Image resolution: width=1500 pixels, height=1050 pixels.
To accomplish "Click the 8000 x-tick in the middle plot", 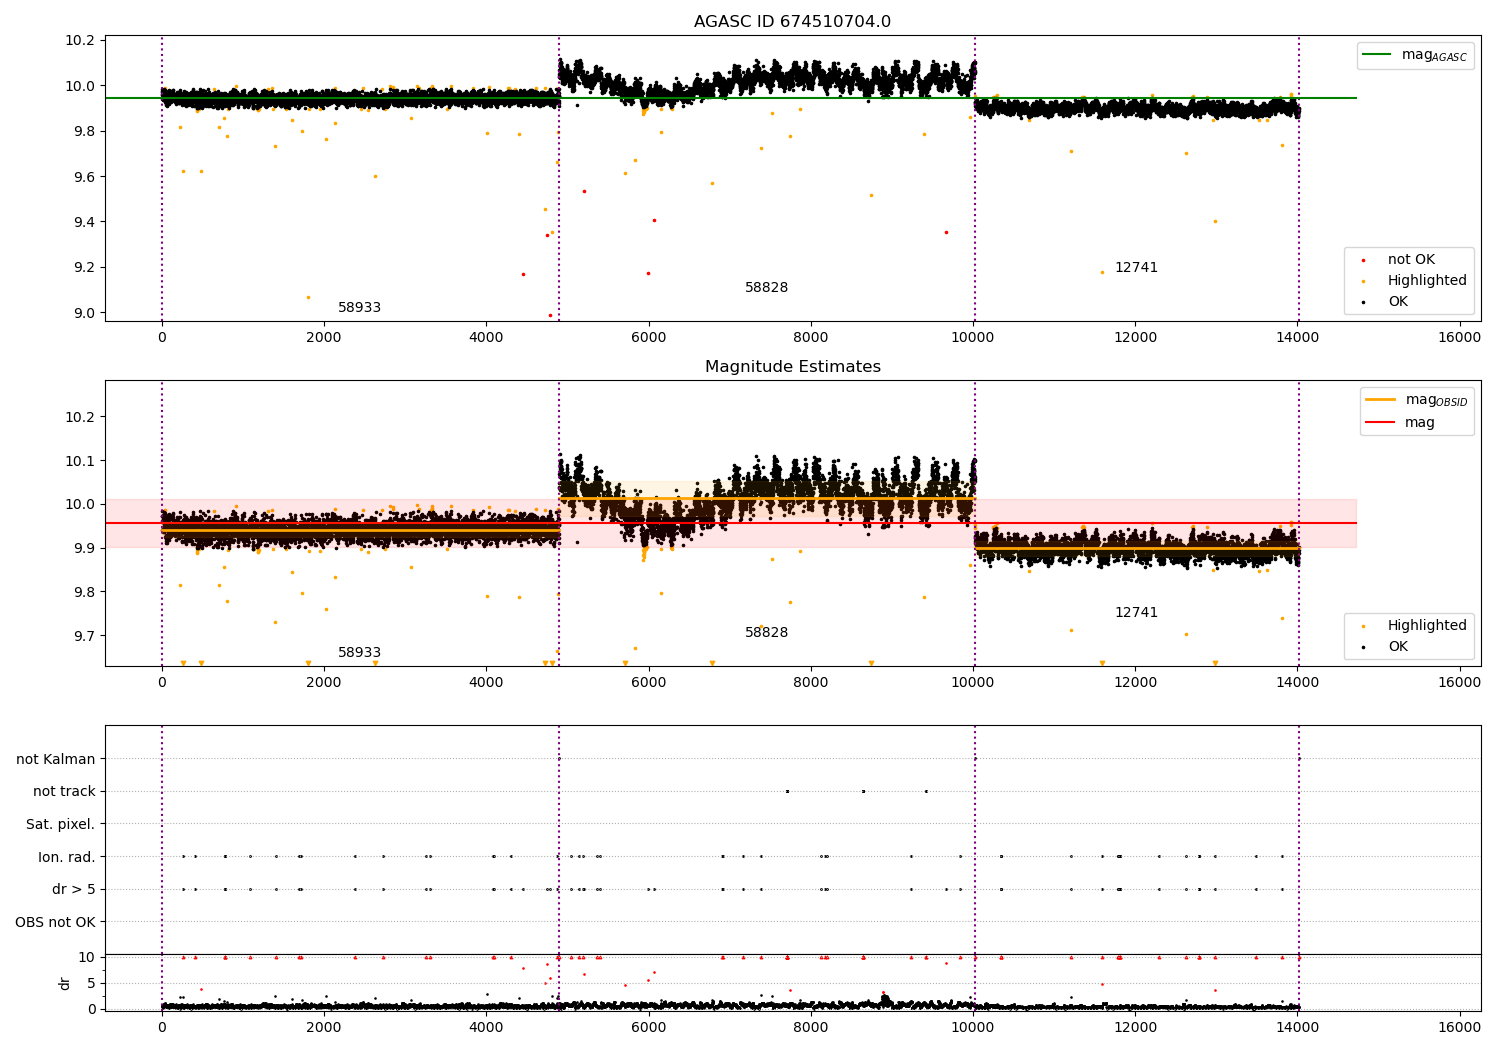I will (811, 682).
